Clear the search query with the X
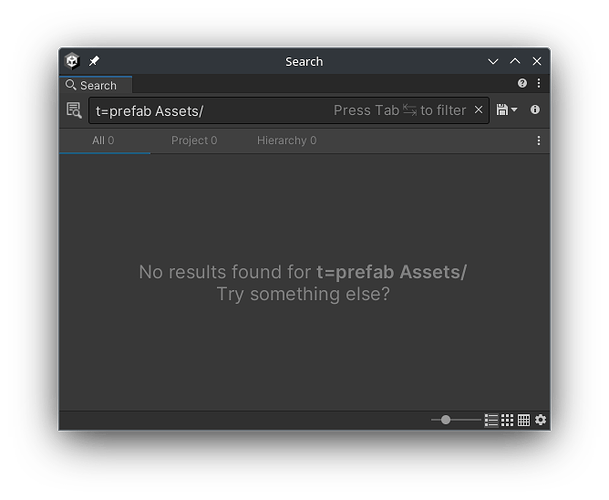The image size is (609, 500). pyautogui.click(x=478, y=110)
